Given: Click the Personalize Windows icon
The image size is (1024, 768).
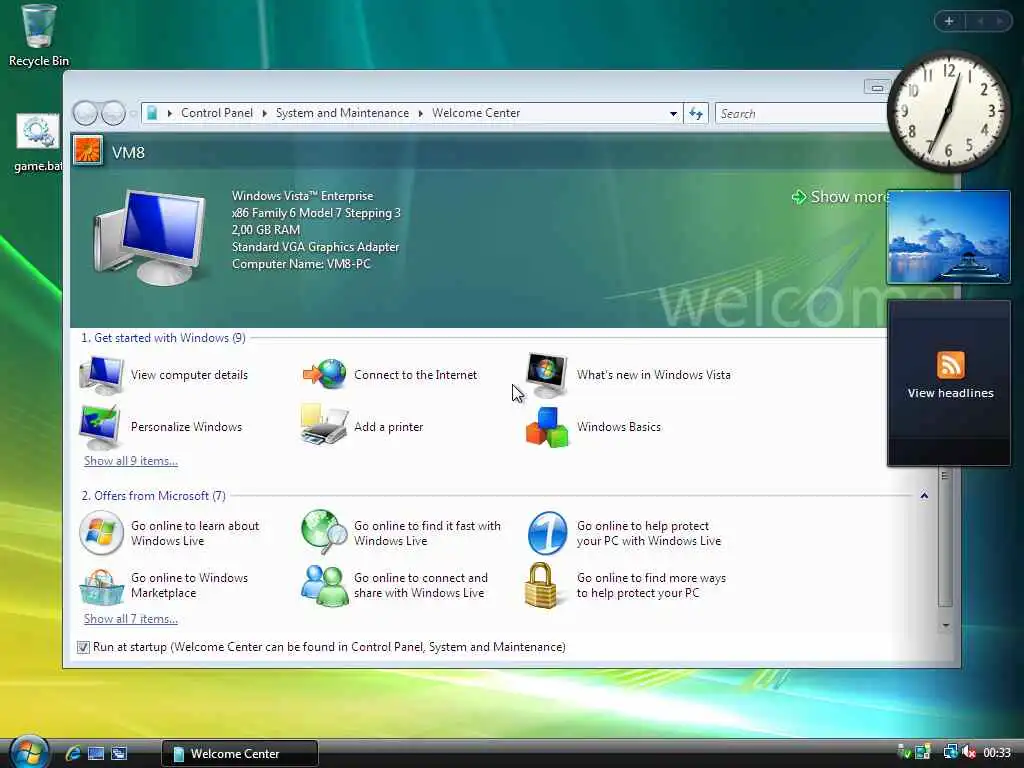Looking at the screenshot, I should pyautogui.click(x=100, y=427).
